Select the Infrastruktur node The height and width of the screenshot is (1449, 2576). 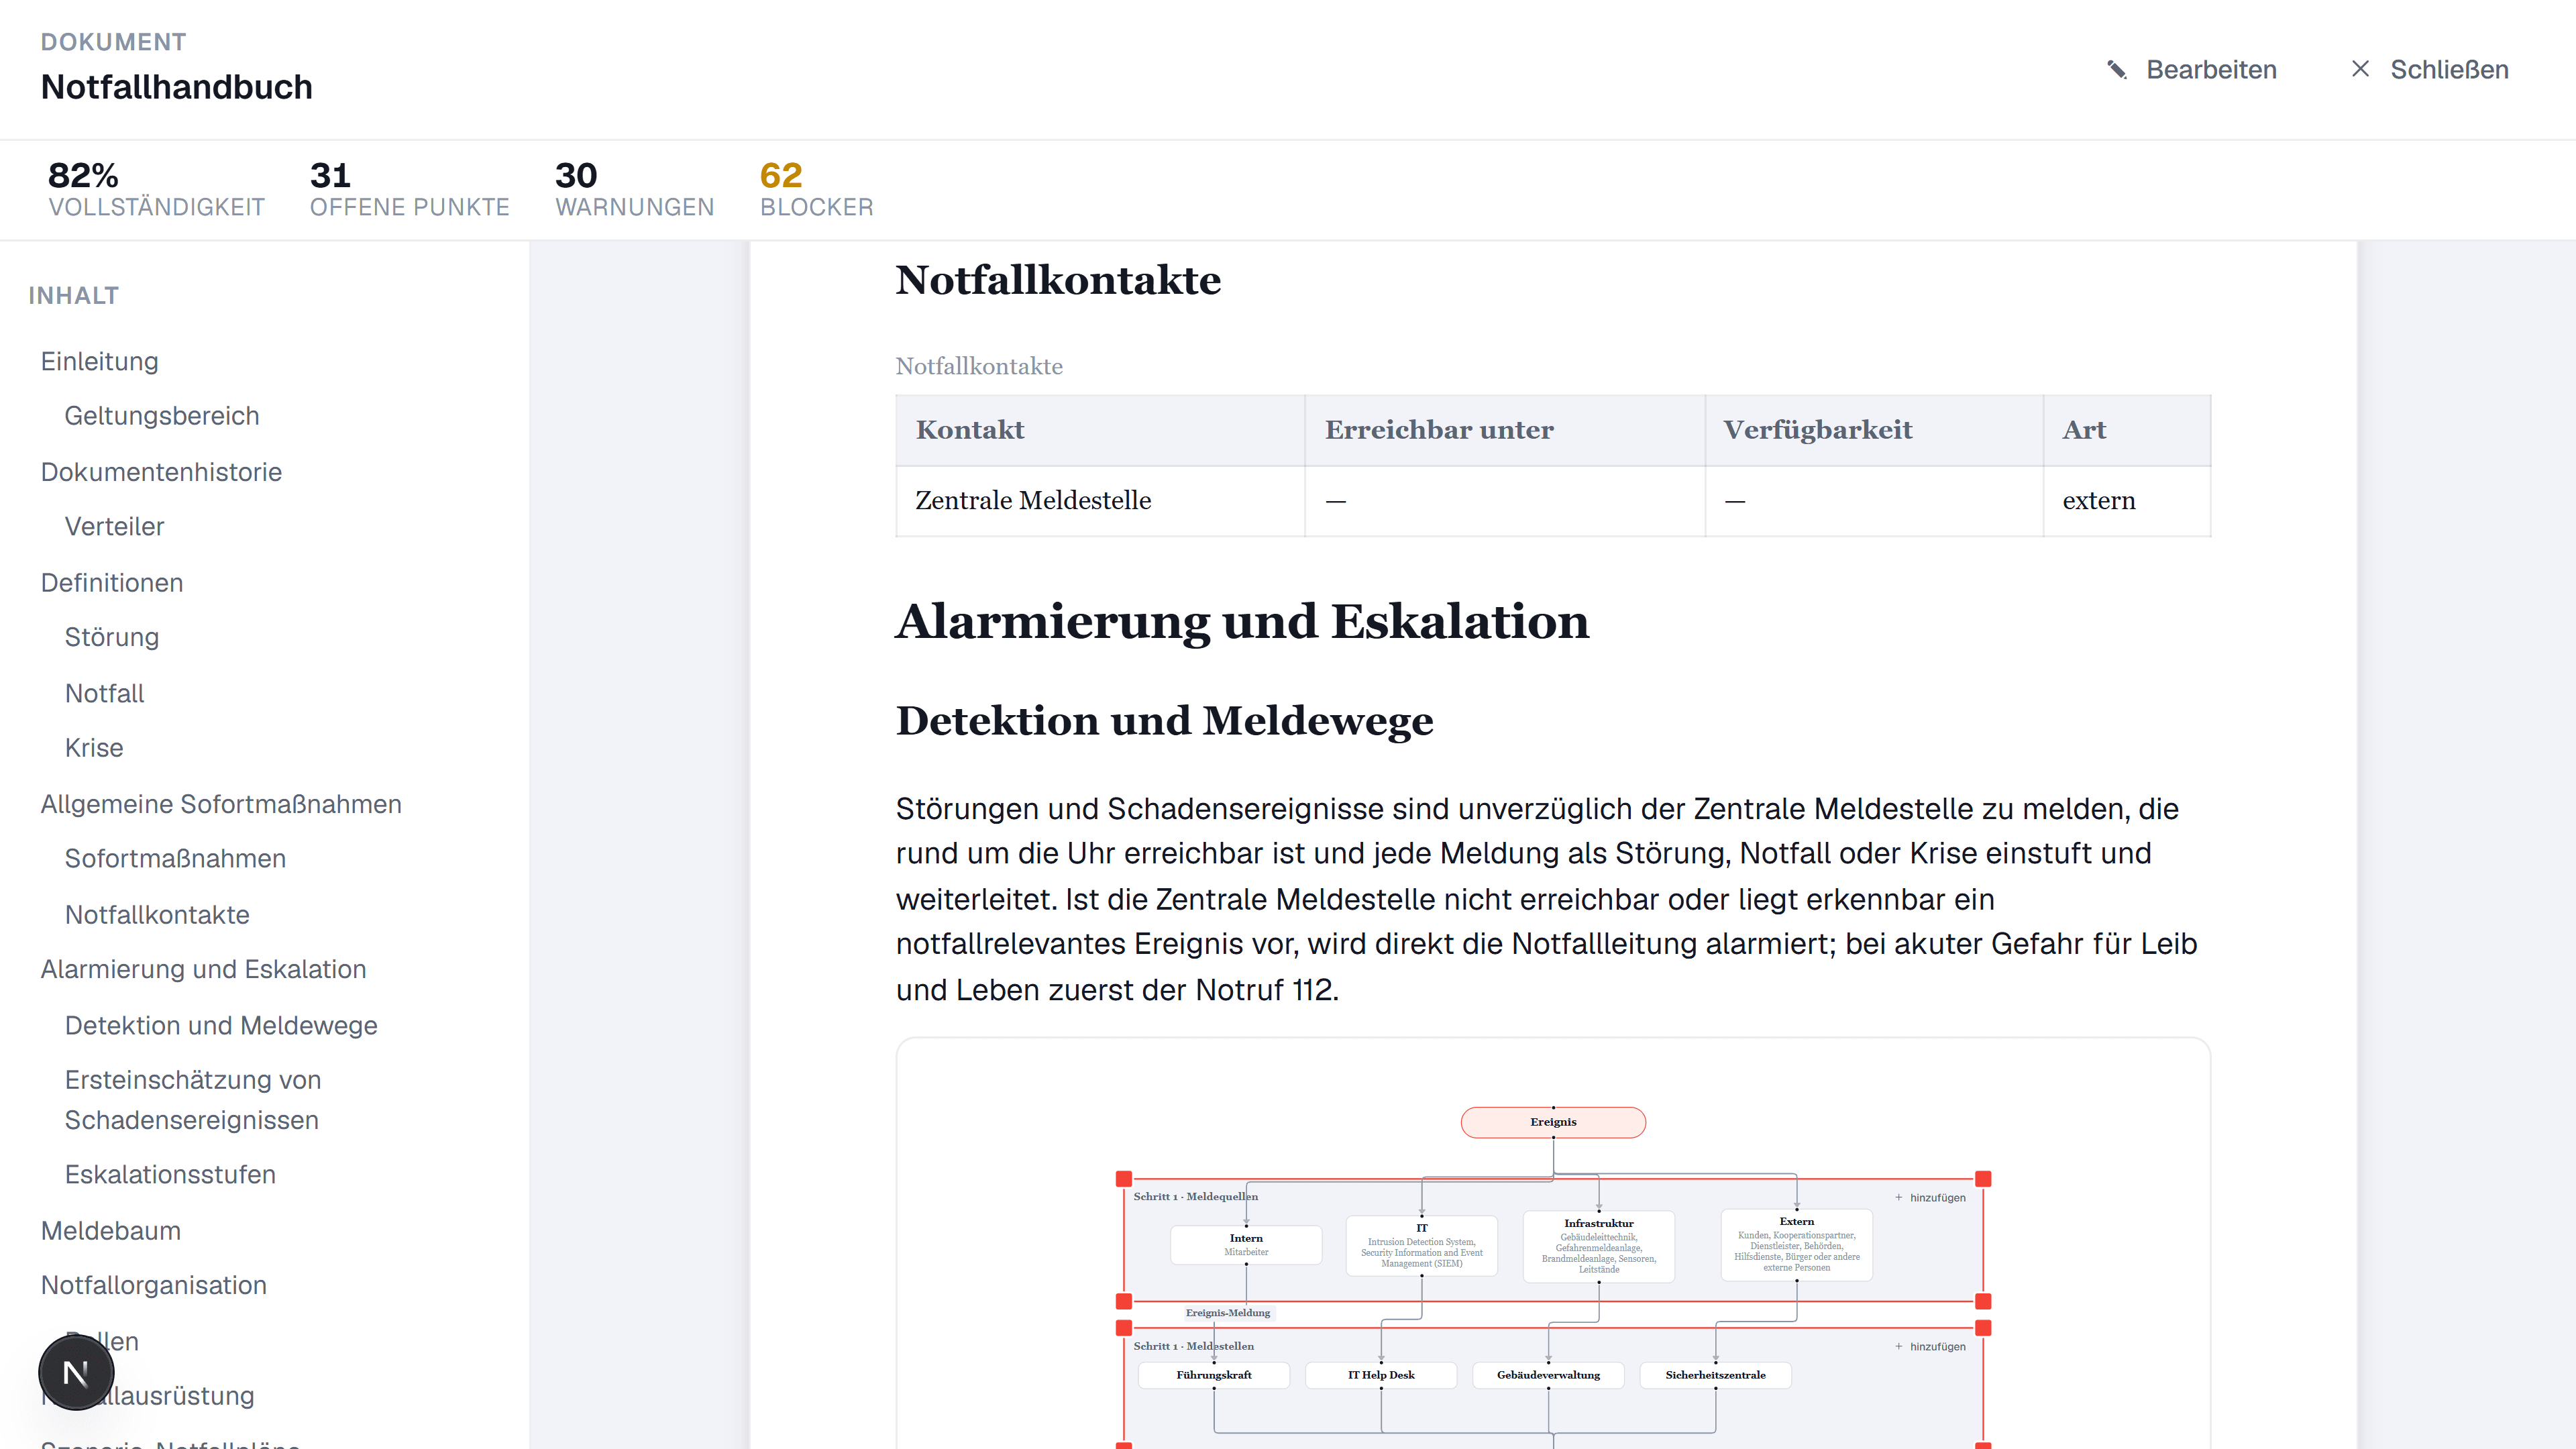(x=1599, y=1246)
